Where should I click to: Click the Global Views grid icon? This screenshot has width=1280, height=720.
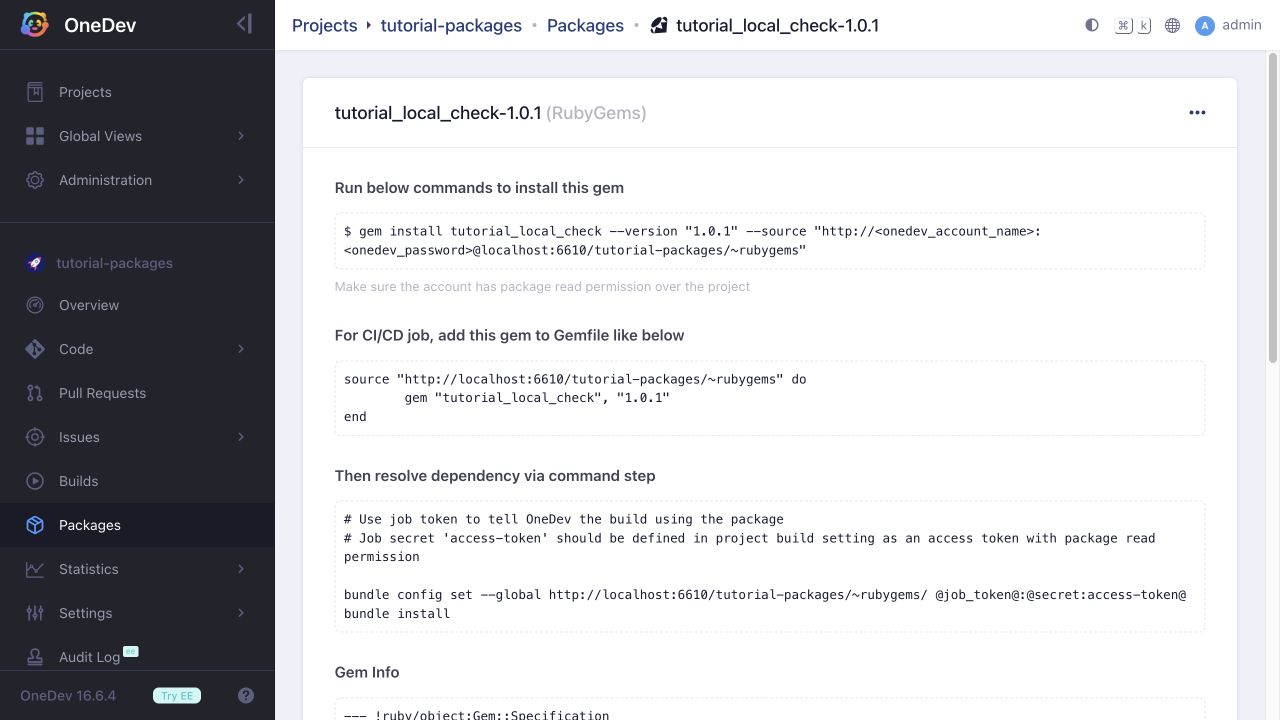coord(35,136)
